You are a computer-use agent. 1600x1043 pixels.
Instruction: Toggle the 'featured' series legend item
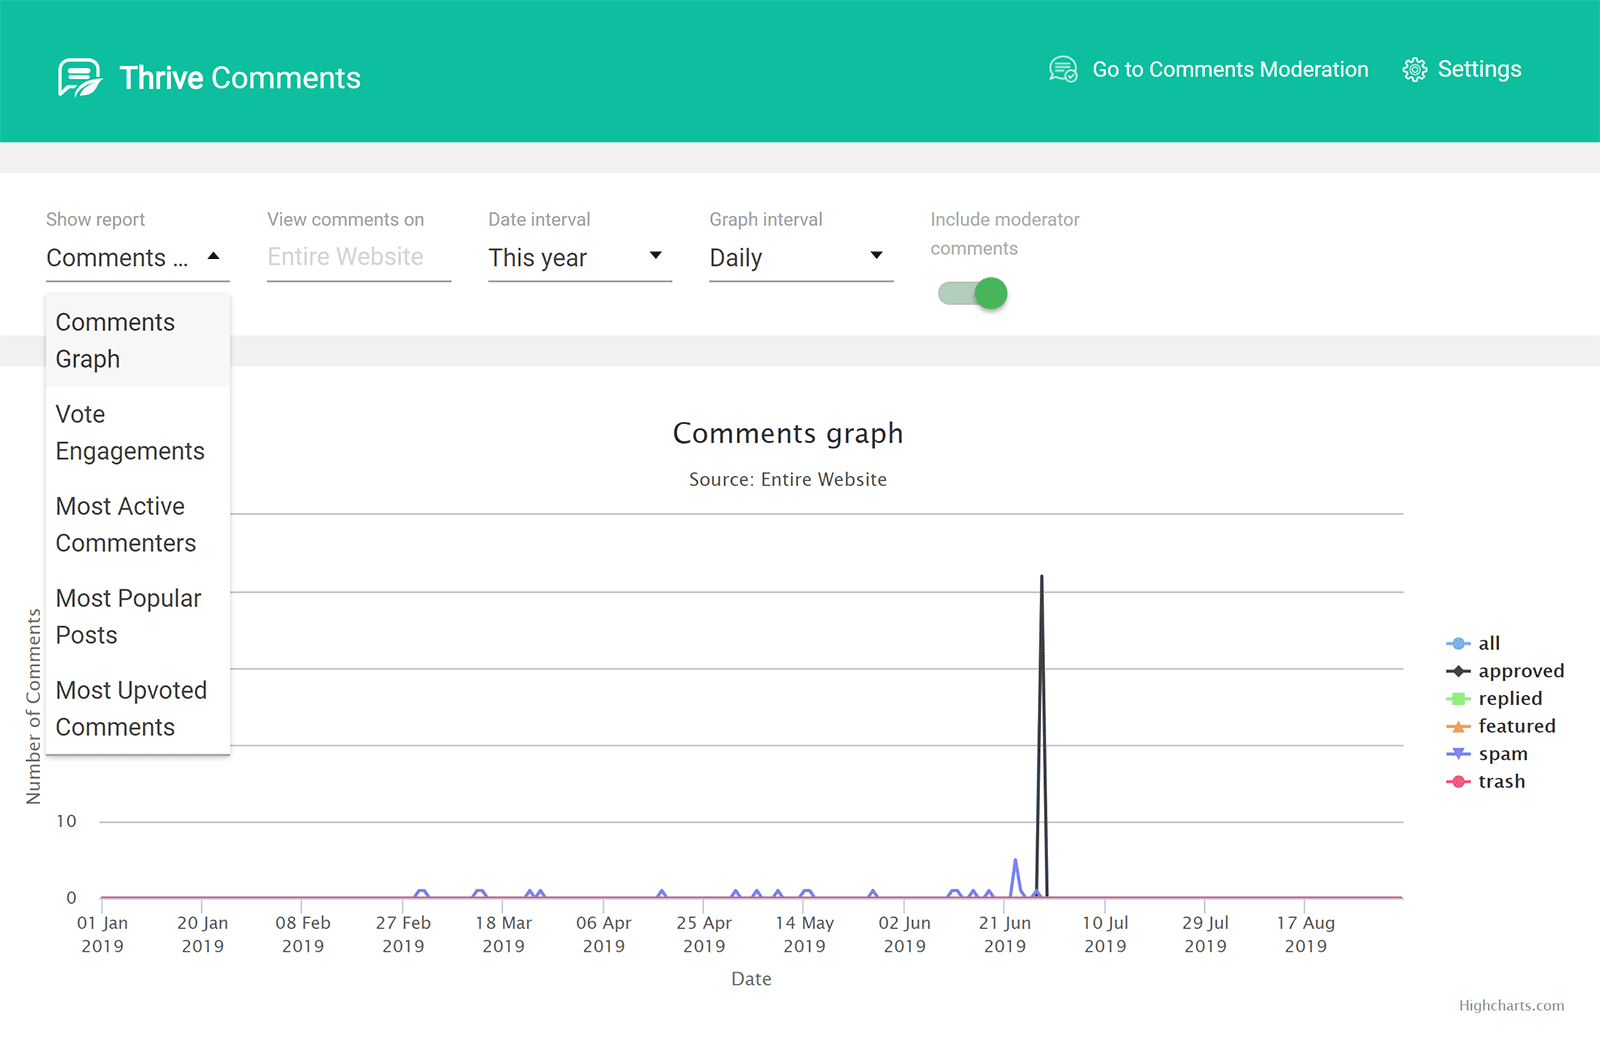(x=1501, y=726)
